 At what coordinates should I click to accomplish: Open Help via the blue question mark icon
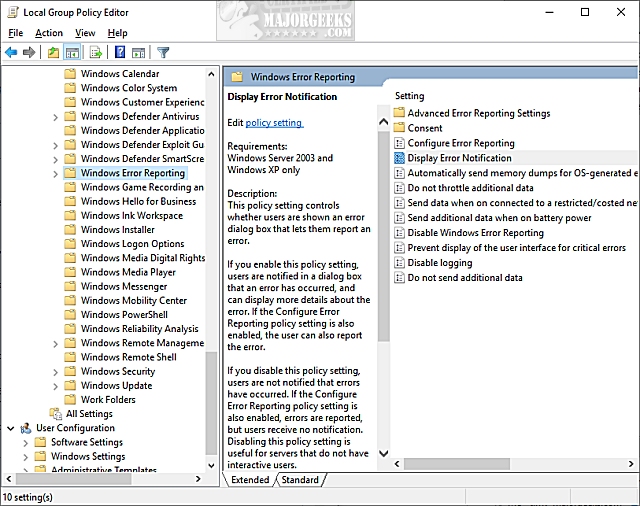120,52
